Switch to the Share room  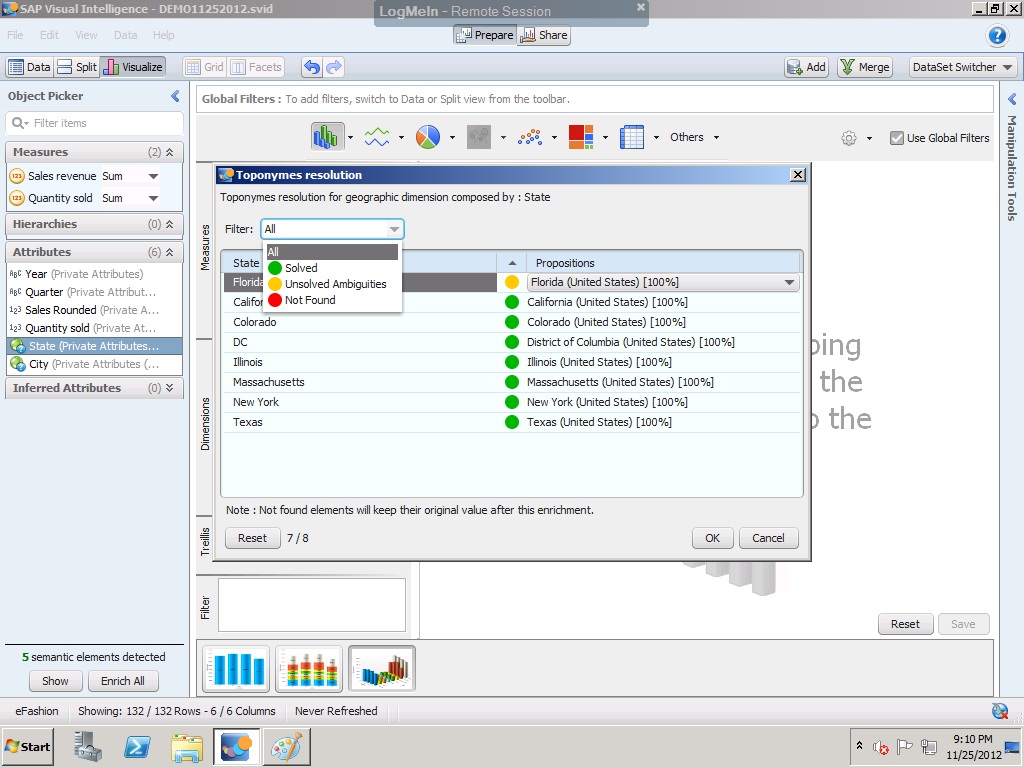[543, 35]
